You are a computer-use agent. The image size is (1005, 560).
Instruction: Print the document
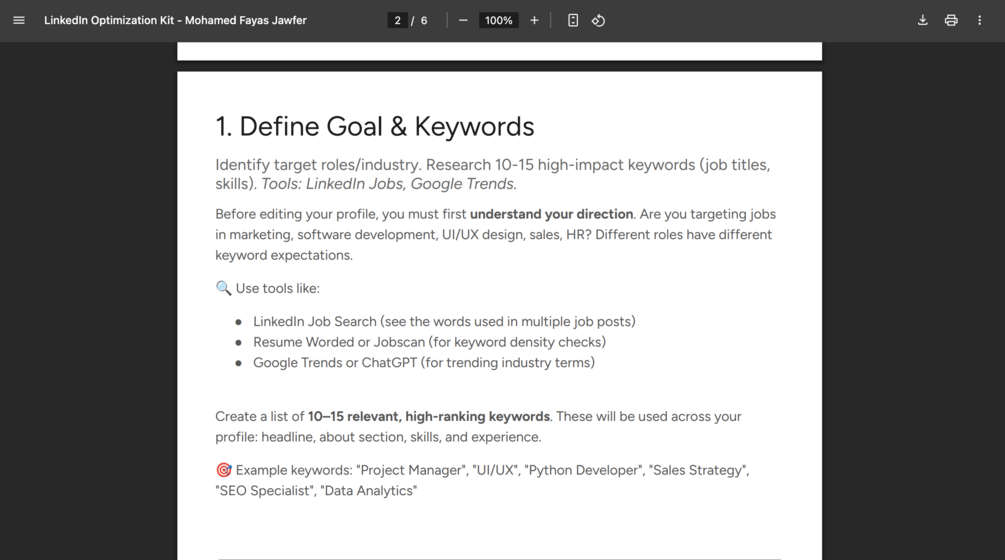(x=951, y=20)
